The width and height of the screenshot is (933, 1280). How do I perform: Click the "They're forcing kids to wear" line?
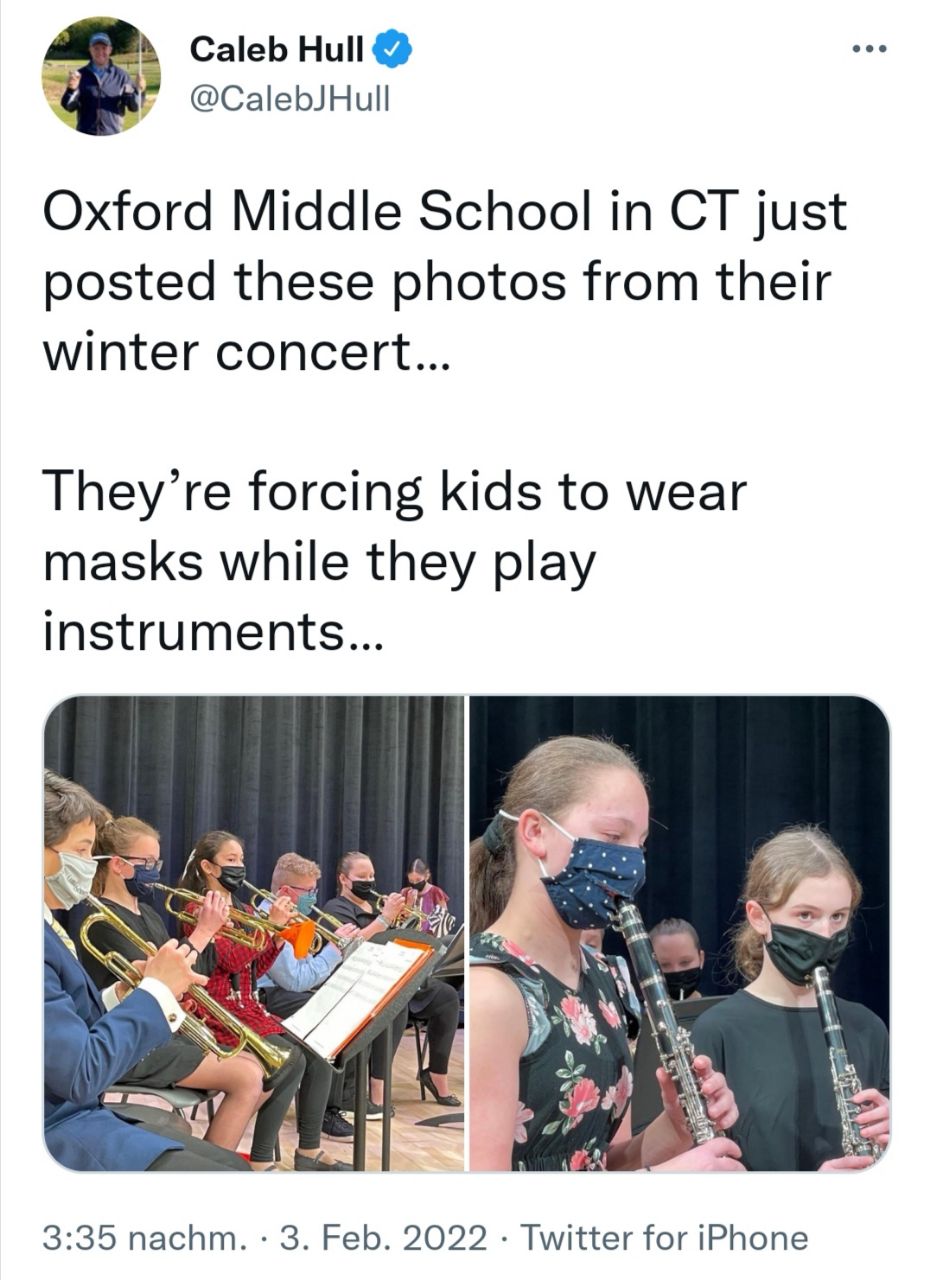pos(394,493)
